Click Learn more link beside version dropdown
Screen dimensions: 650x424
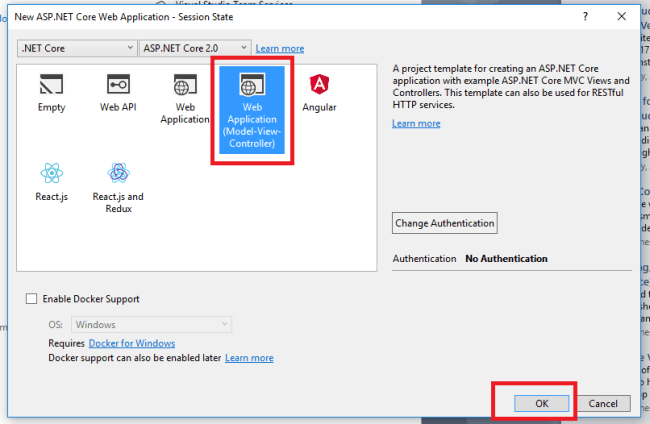280,48
